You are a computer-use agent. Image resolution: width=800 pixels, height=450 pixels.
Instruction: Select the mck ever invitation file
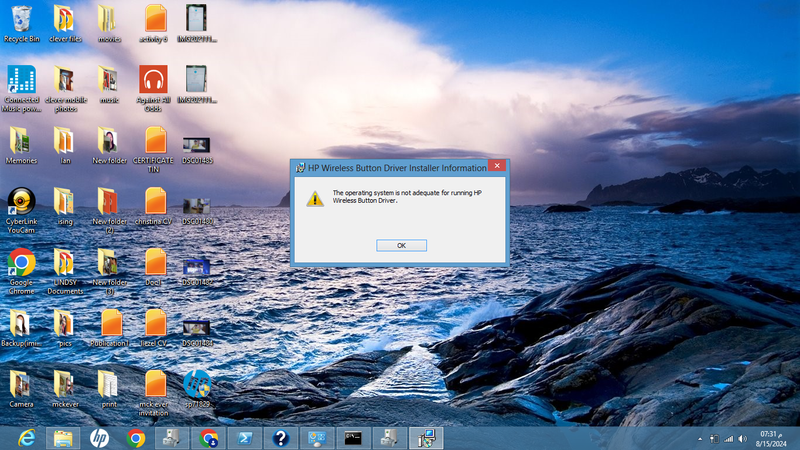click(x=154, y=393)
